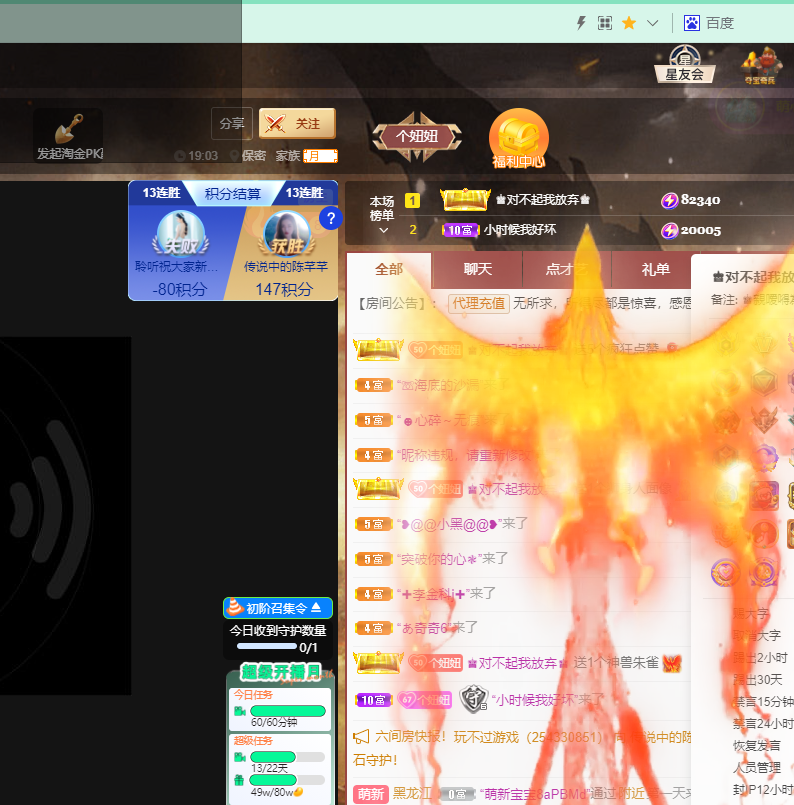
Task: Start 发起淘金PK with the shovel icon
Action: pyautogui.click(x=69, y=136)
